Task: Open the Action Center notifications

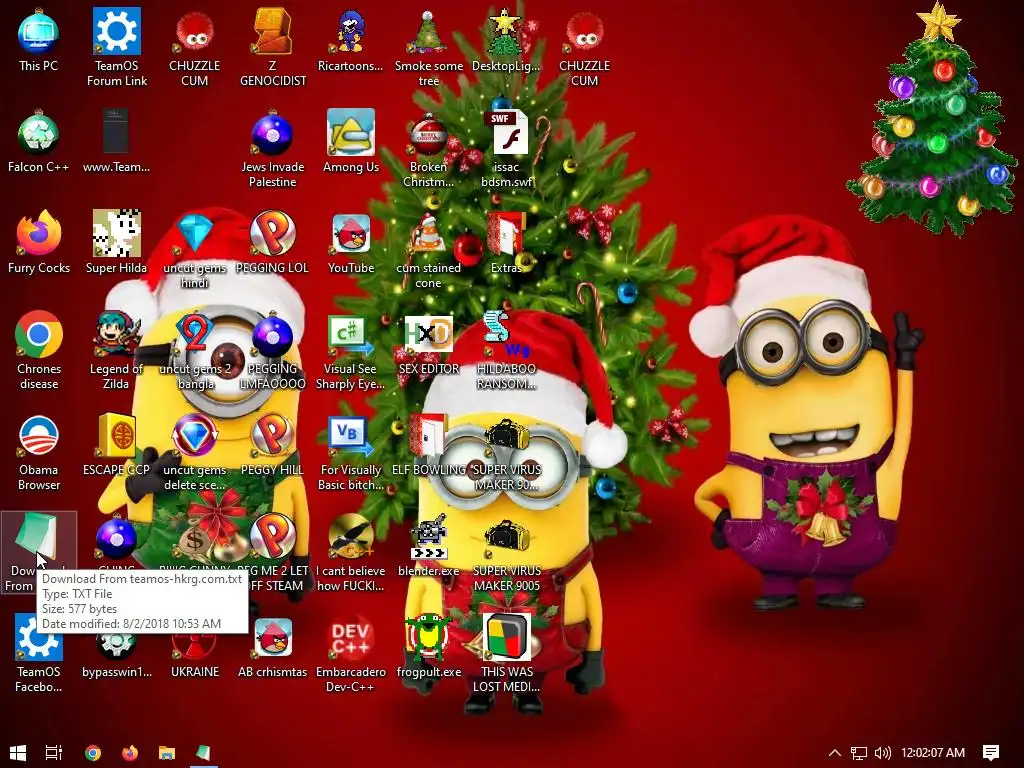Action: tap(991, 753)
